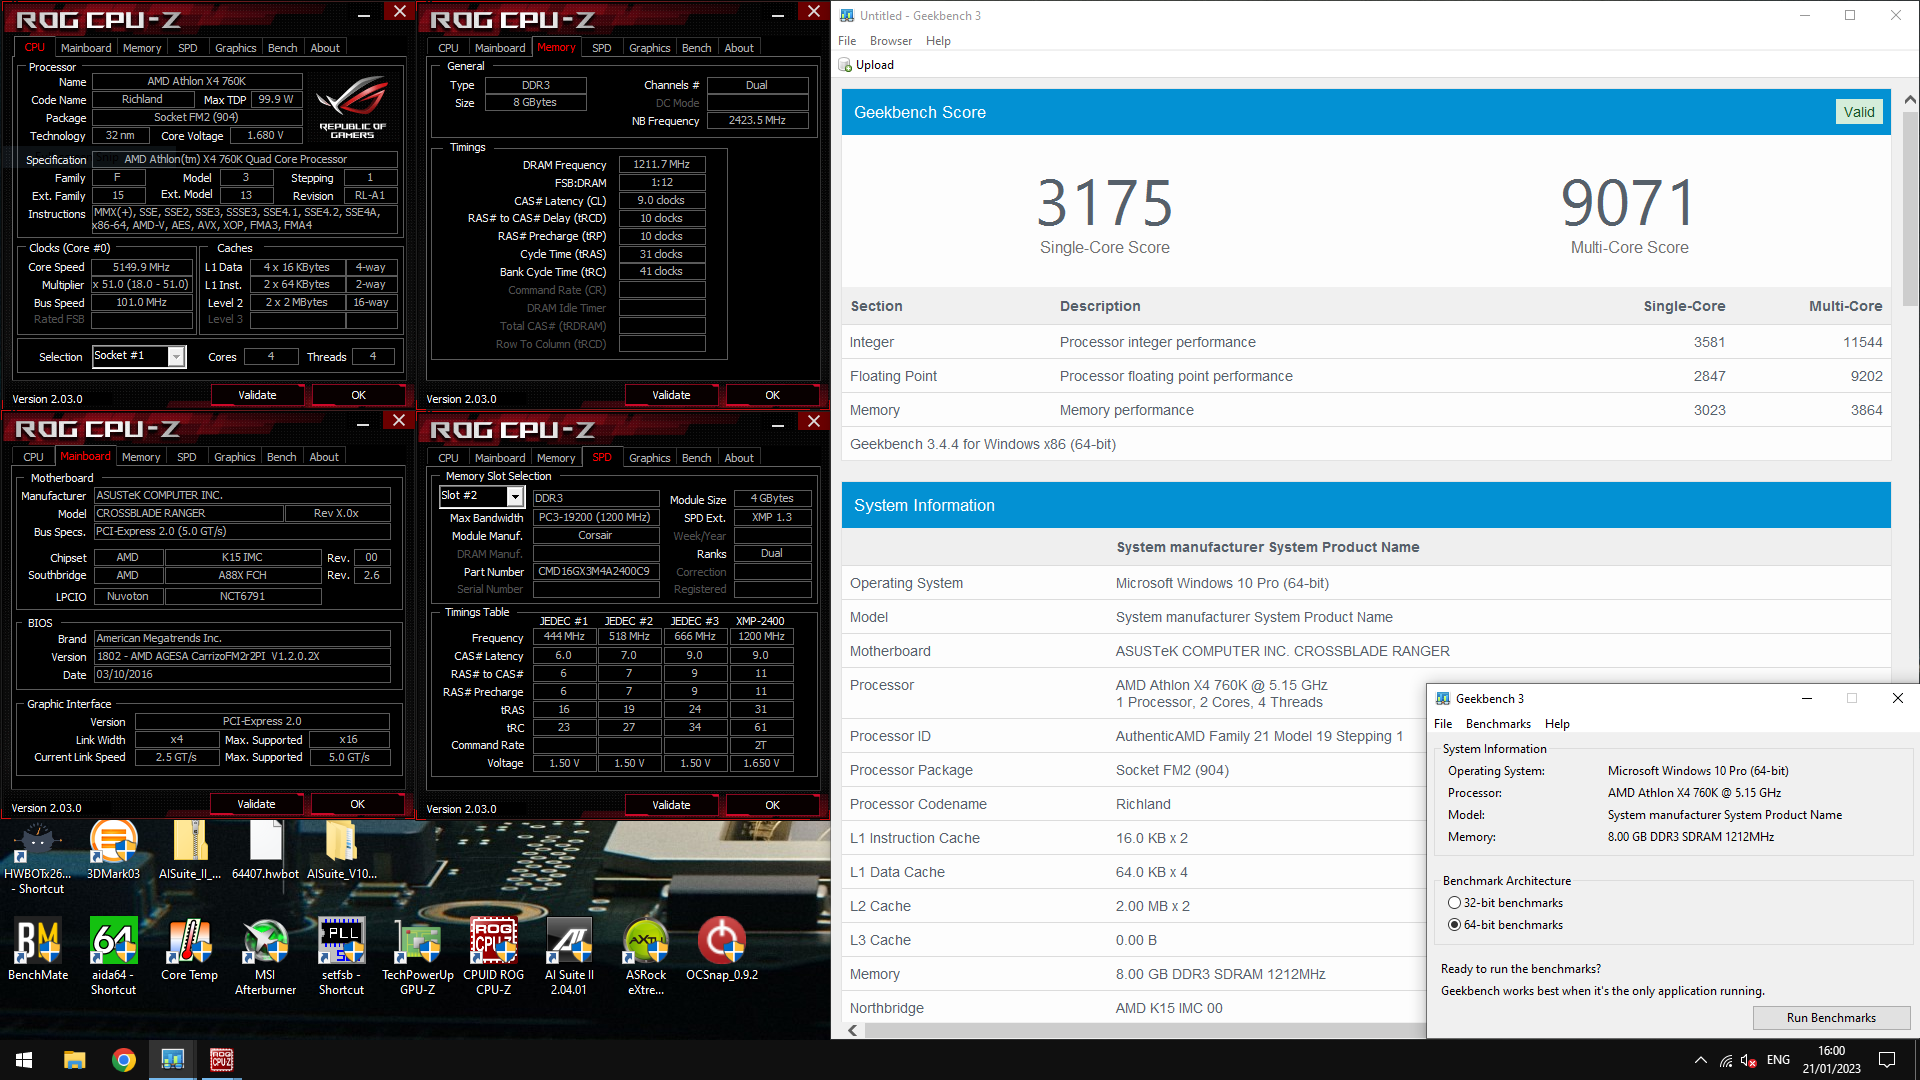Click the Max Bandwidth PC3-19200 field
Viewport: 1920px width, 1080px height.
pyautogui.click(x=594, y=518)
